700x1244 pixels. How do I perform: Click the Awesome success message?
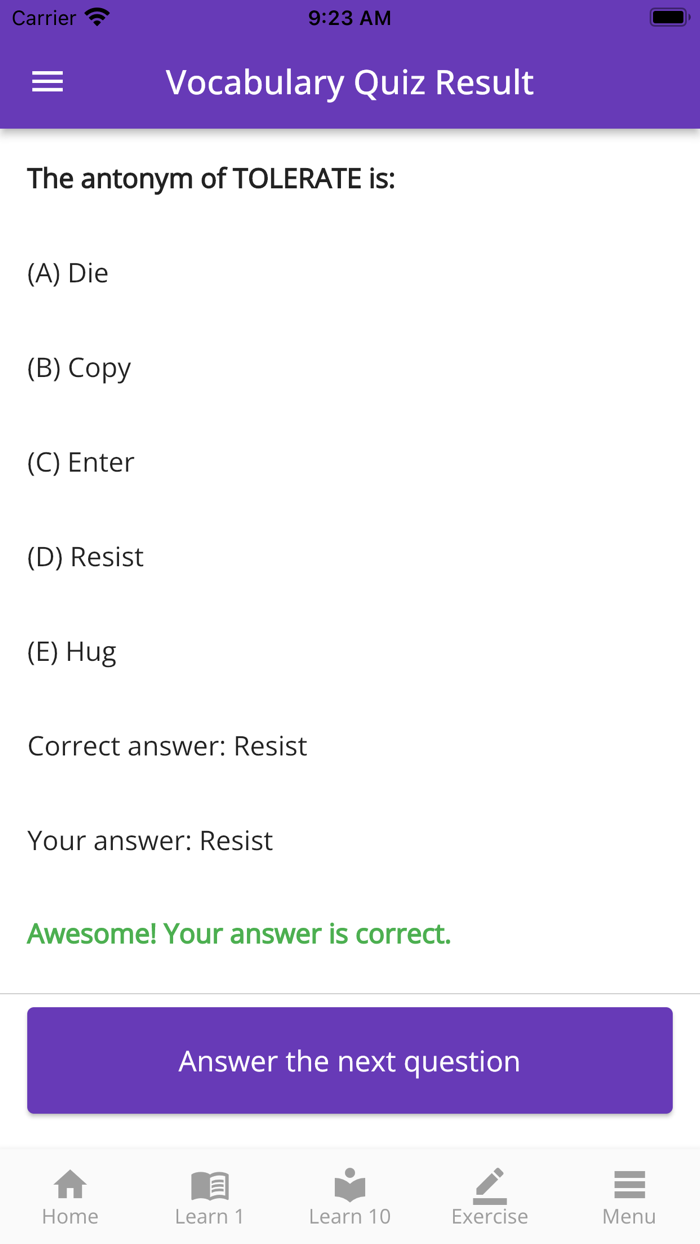(x=239, y=933)
